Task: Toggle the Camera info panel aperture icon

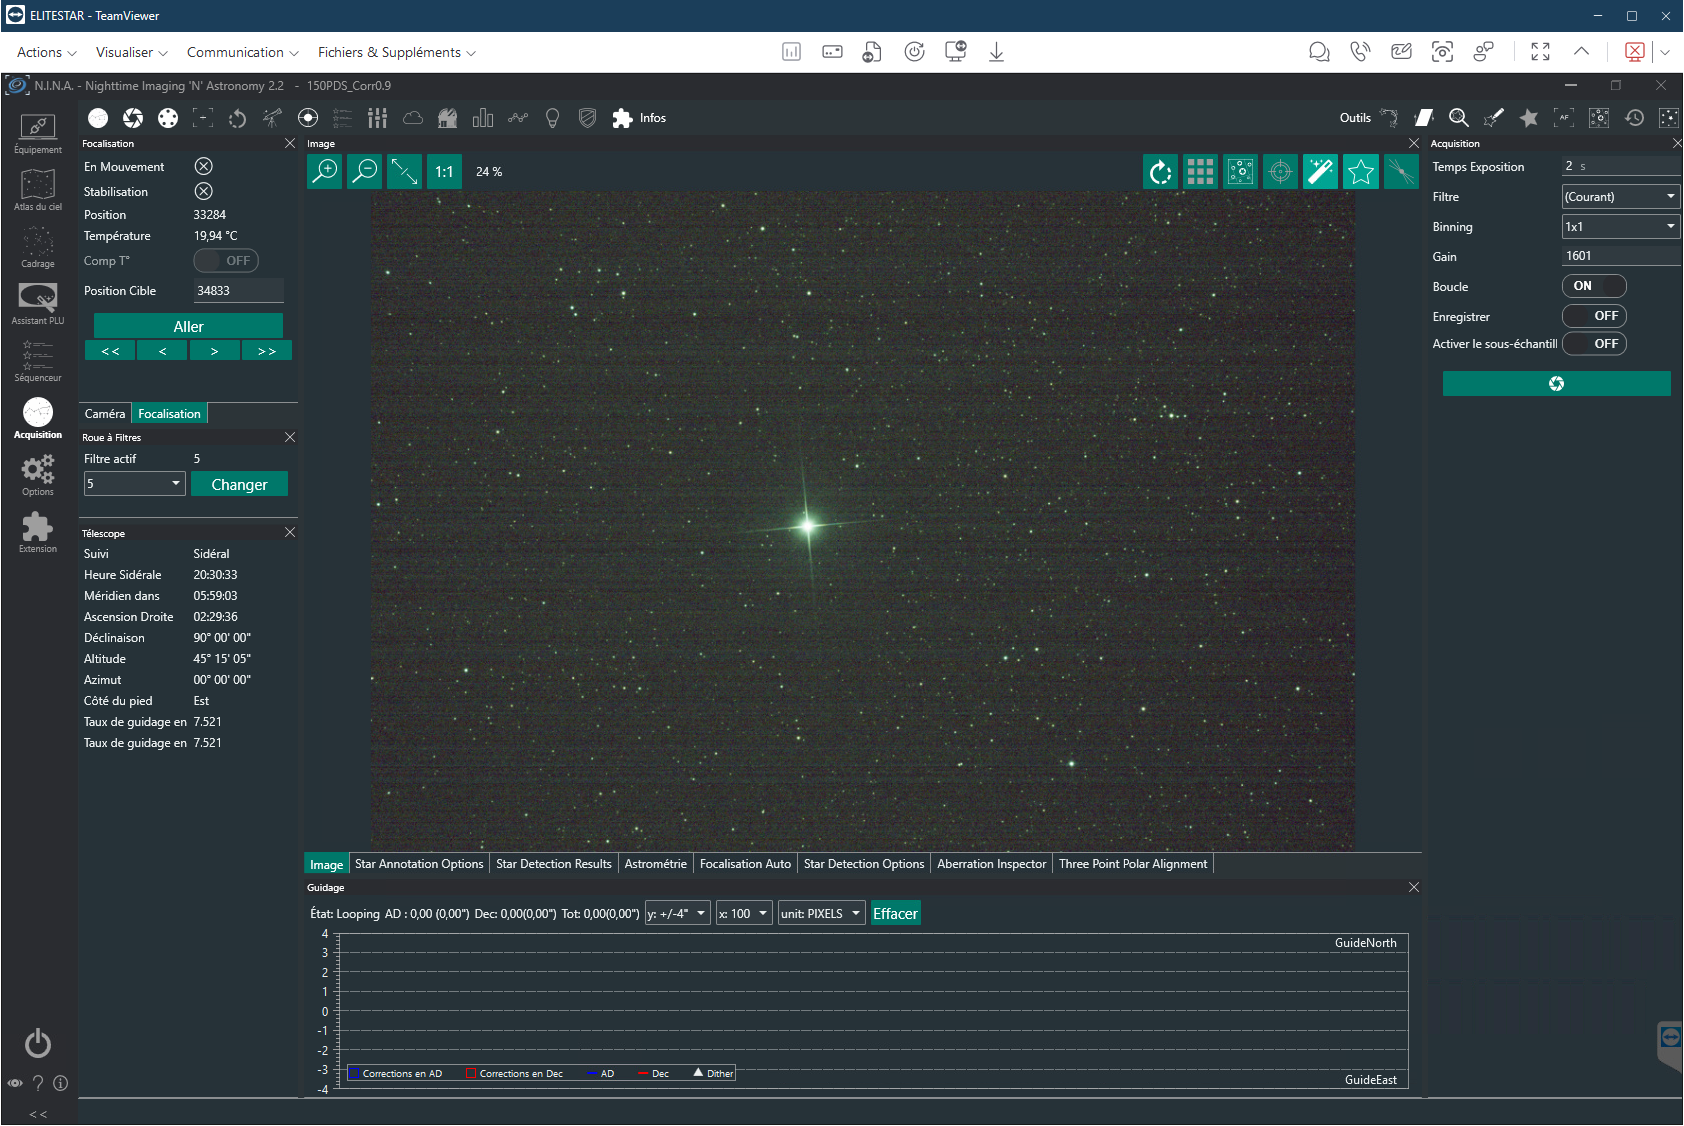Action: tap(133, 118)
